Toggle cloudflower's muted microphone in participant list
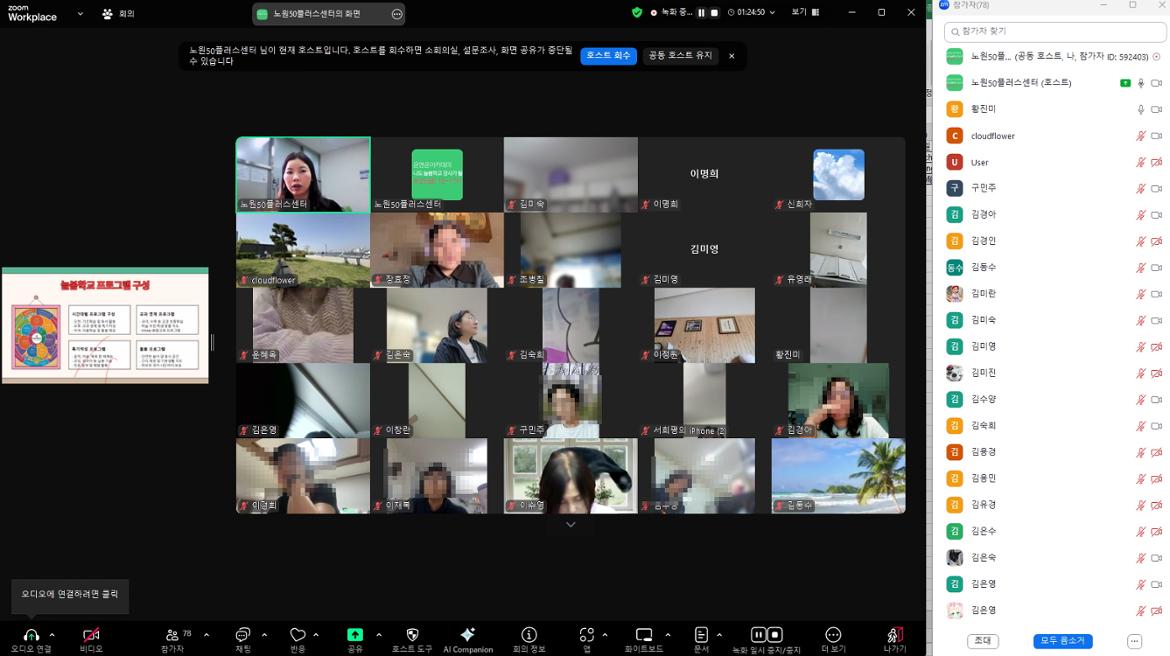Screen dimensions: 1170x656 (x=1140, y=136)
